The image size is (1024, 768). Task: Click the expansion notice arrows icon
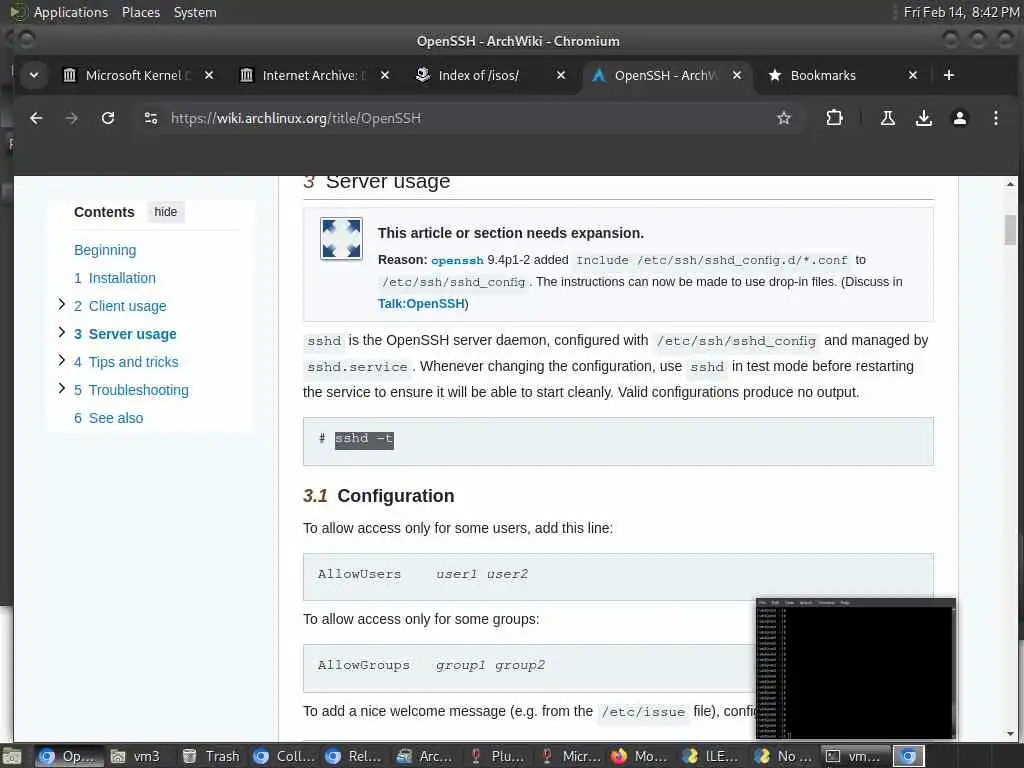pos(342,238)
